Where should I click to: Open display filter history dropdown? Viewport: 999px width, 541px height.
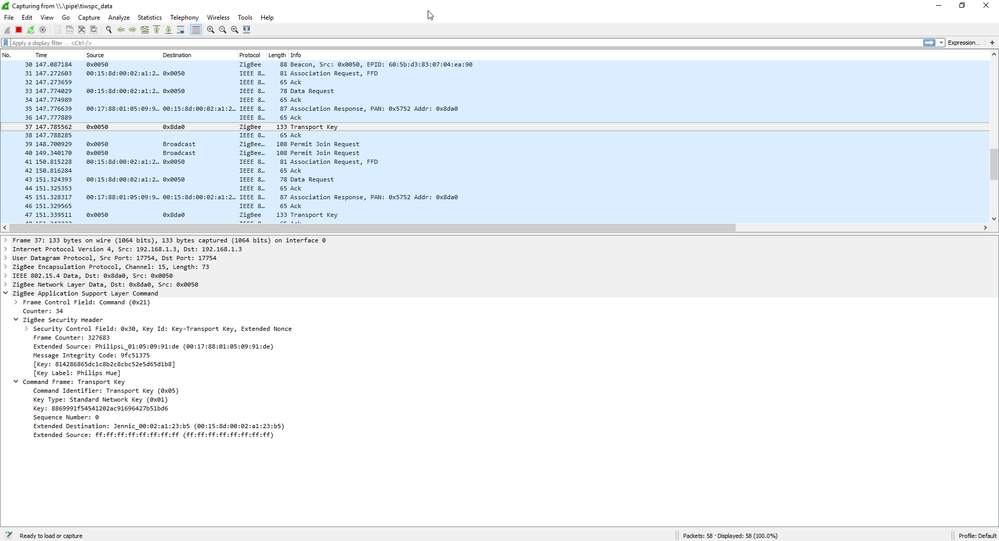click(941, 43)
